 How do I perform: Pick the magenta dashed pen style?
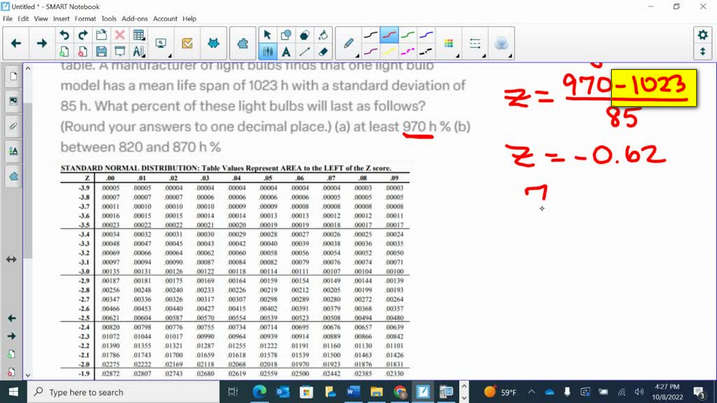click(x=407, y=52)
